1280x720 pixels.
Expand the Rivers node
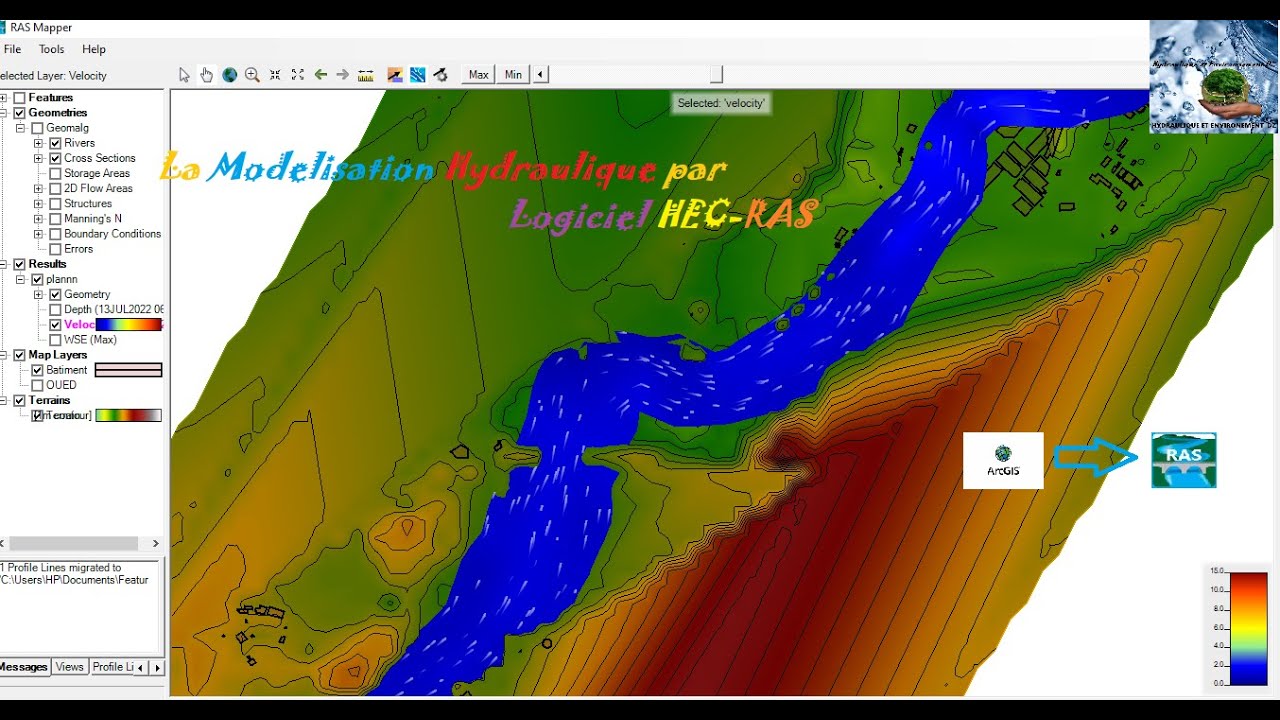pyautogui.click(x=38, y=143)
